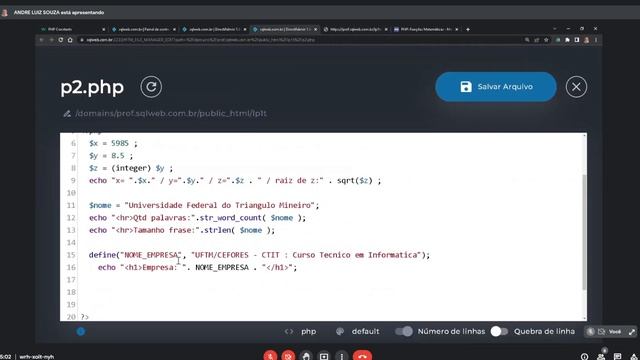
Task: Click the present screen button in Meet
Action: click(324, 356)
